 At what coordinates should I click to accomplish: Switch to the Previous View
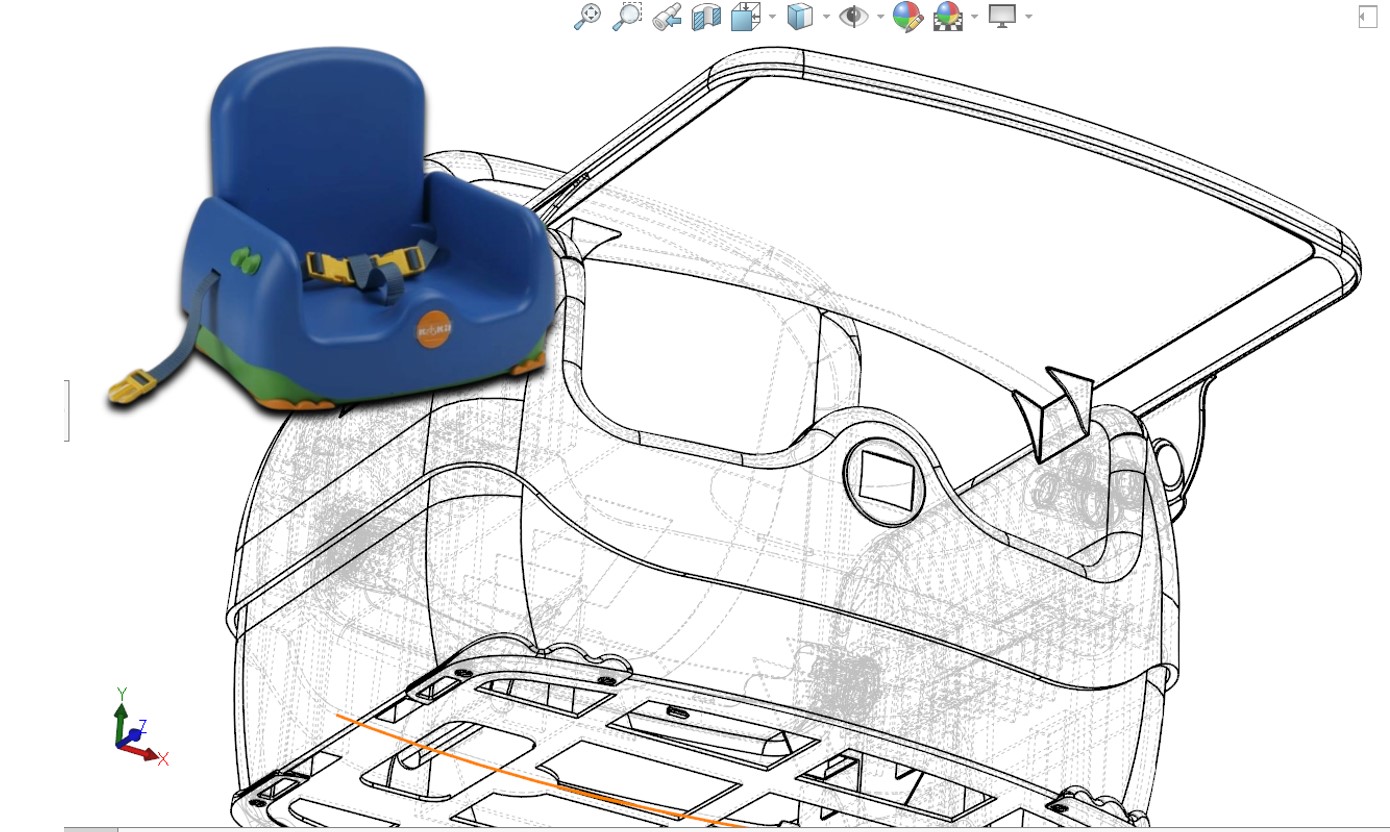tap(667, 17)
